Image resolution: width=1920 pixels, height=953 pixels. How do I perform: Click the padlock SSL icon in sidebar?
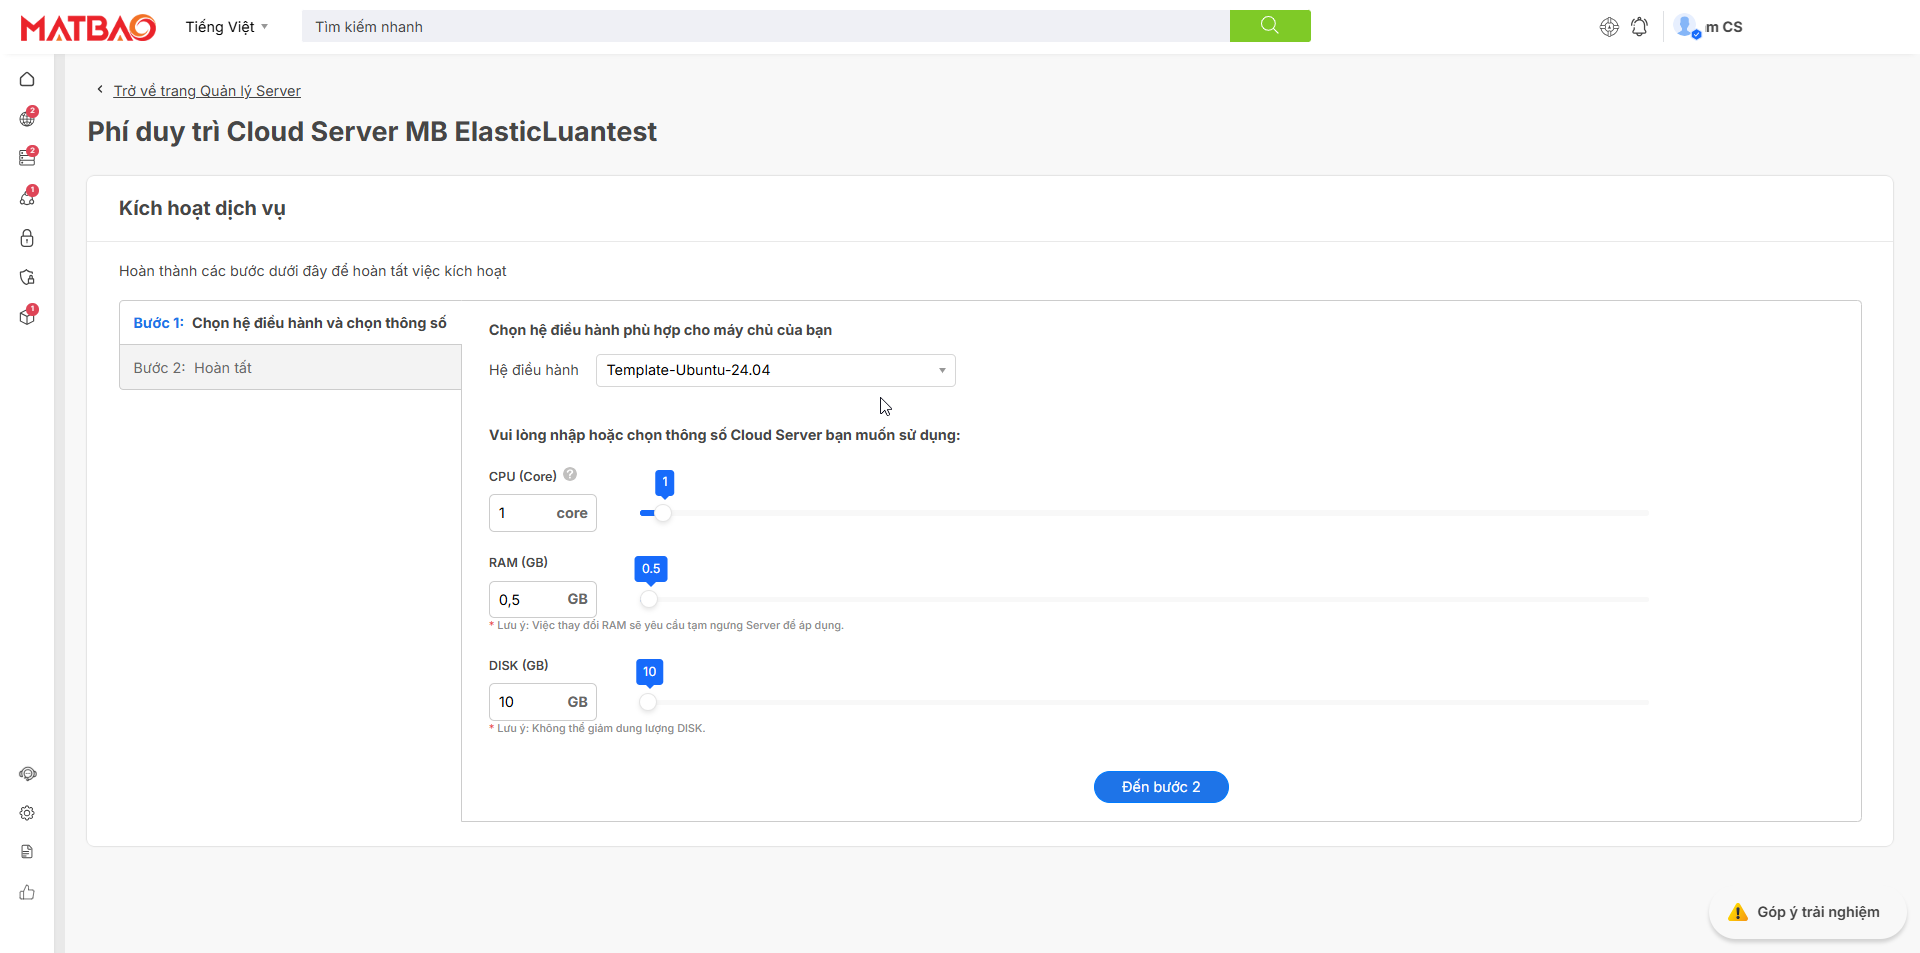[x=27, y=238]
